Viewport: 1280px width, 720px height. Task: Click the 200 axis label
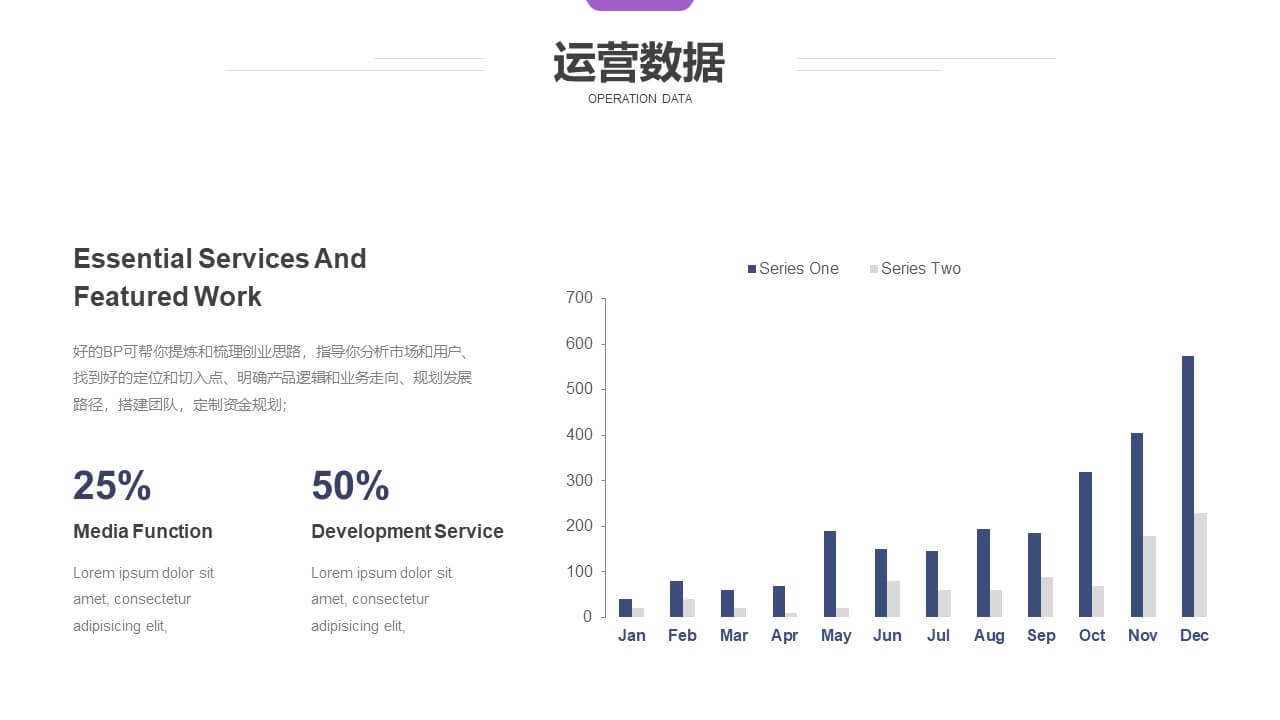click(579, 526)
